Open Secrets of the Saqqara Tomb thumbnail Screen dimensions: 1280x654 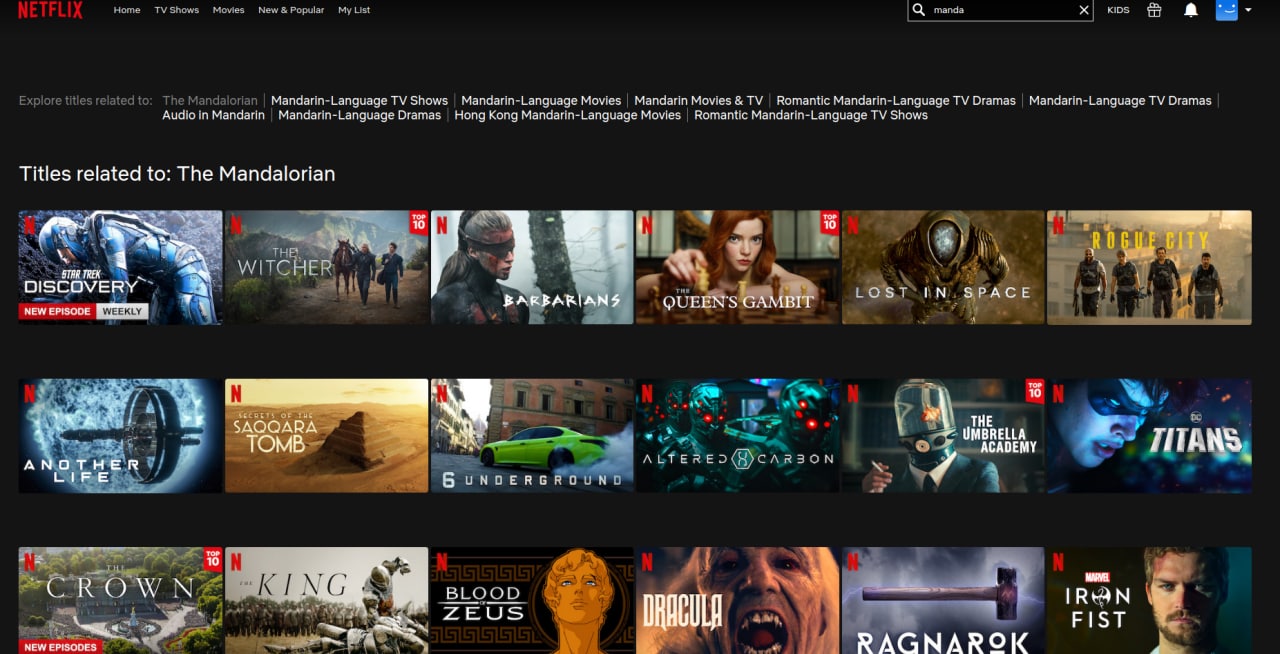tap(327, 435)
